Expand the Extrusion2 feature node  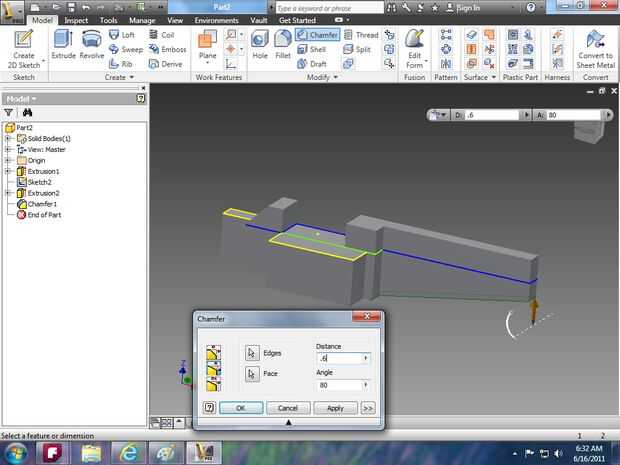pos(8,193)
